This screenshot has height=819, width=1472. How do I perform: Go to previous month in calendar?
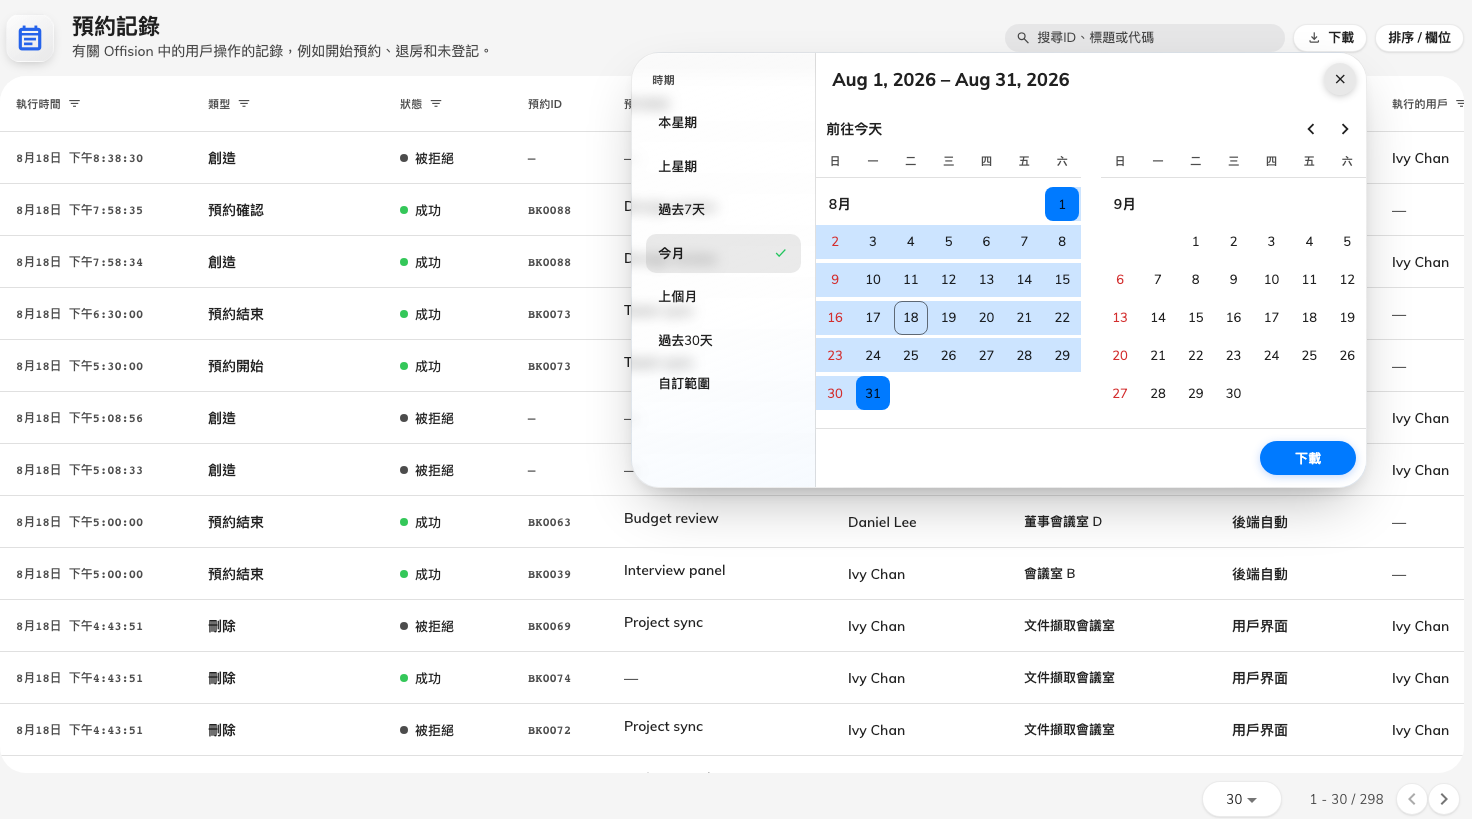click(x=1311, y=129)
